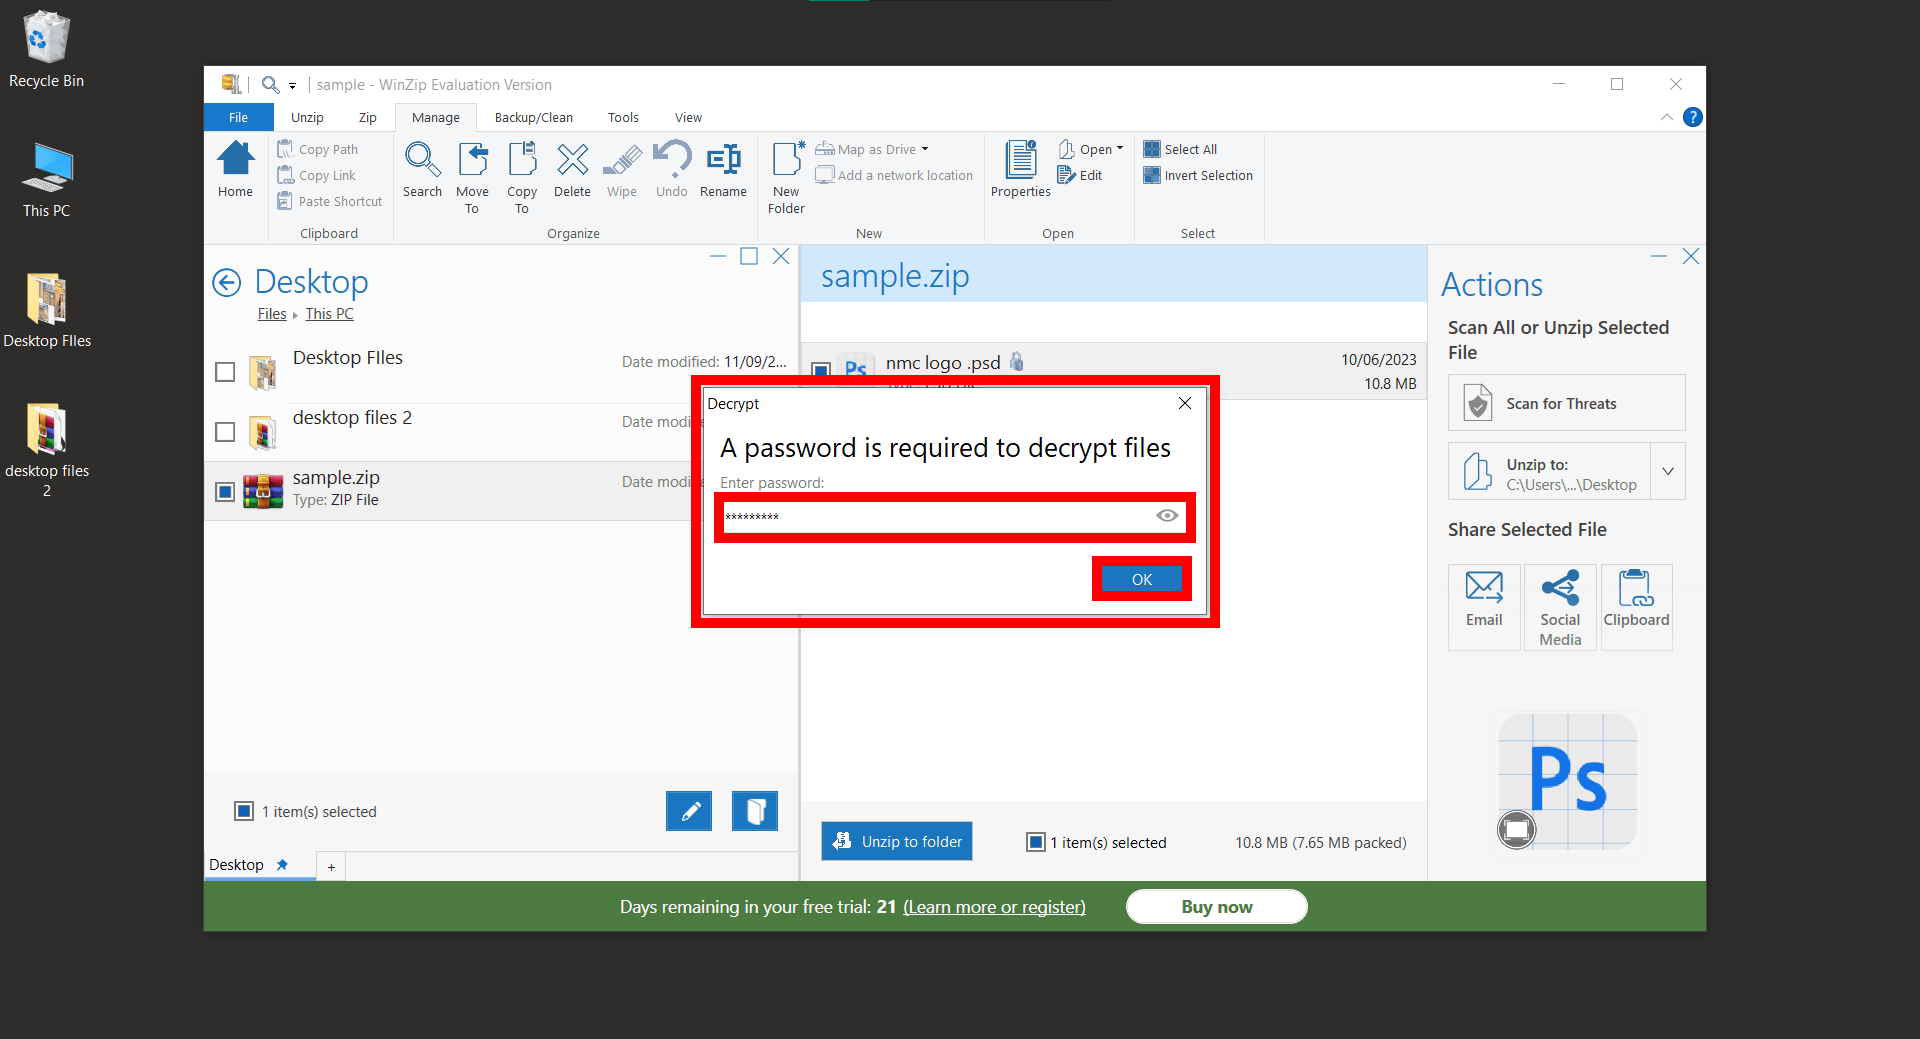
Task: Uncheck the sample.zip selection checkbox
Action: [224, 491]
